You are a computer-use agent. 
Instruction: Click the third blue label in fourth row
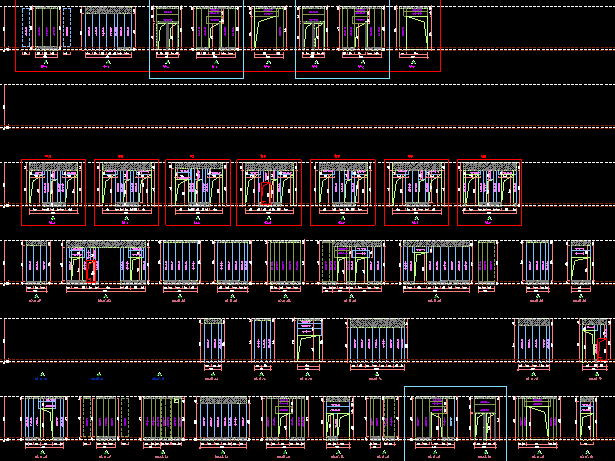click(158, 378)
